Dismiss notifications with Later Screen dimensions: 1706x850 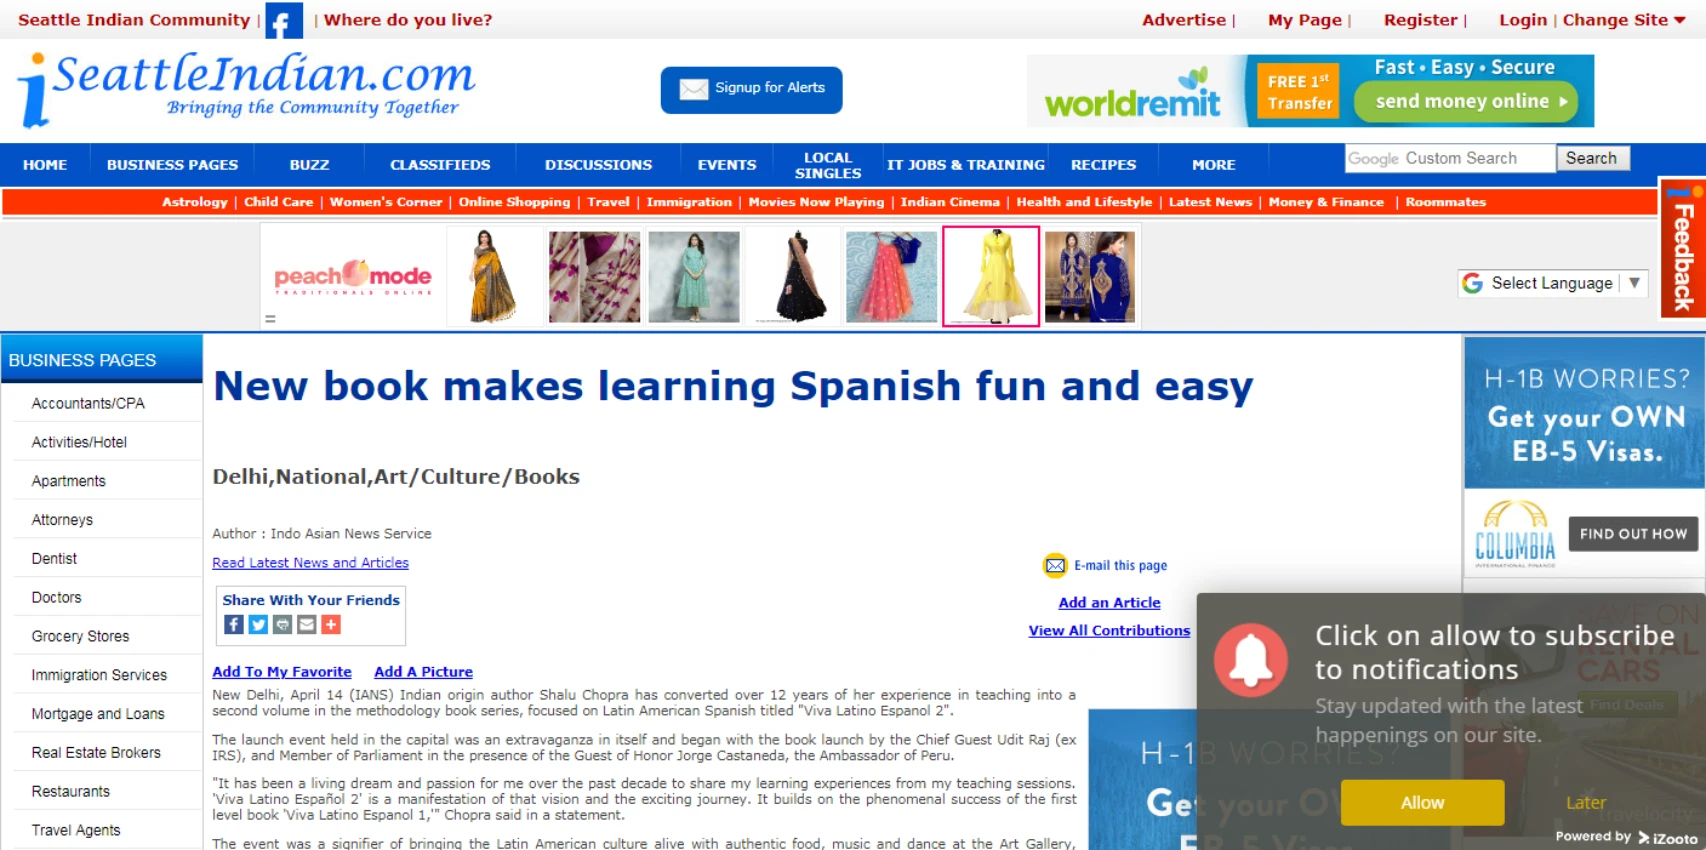[1585, 803]
